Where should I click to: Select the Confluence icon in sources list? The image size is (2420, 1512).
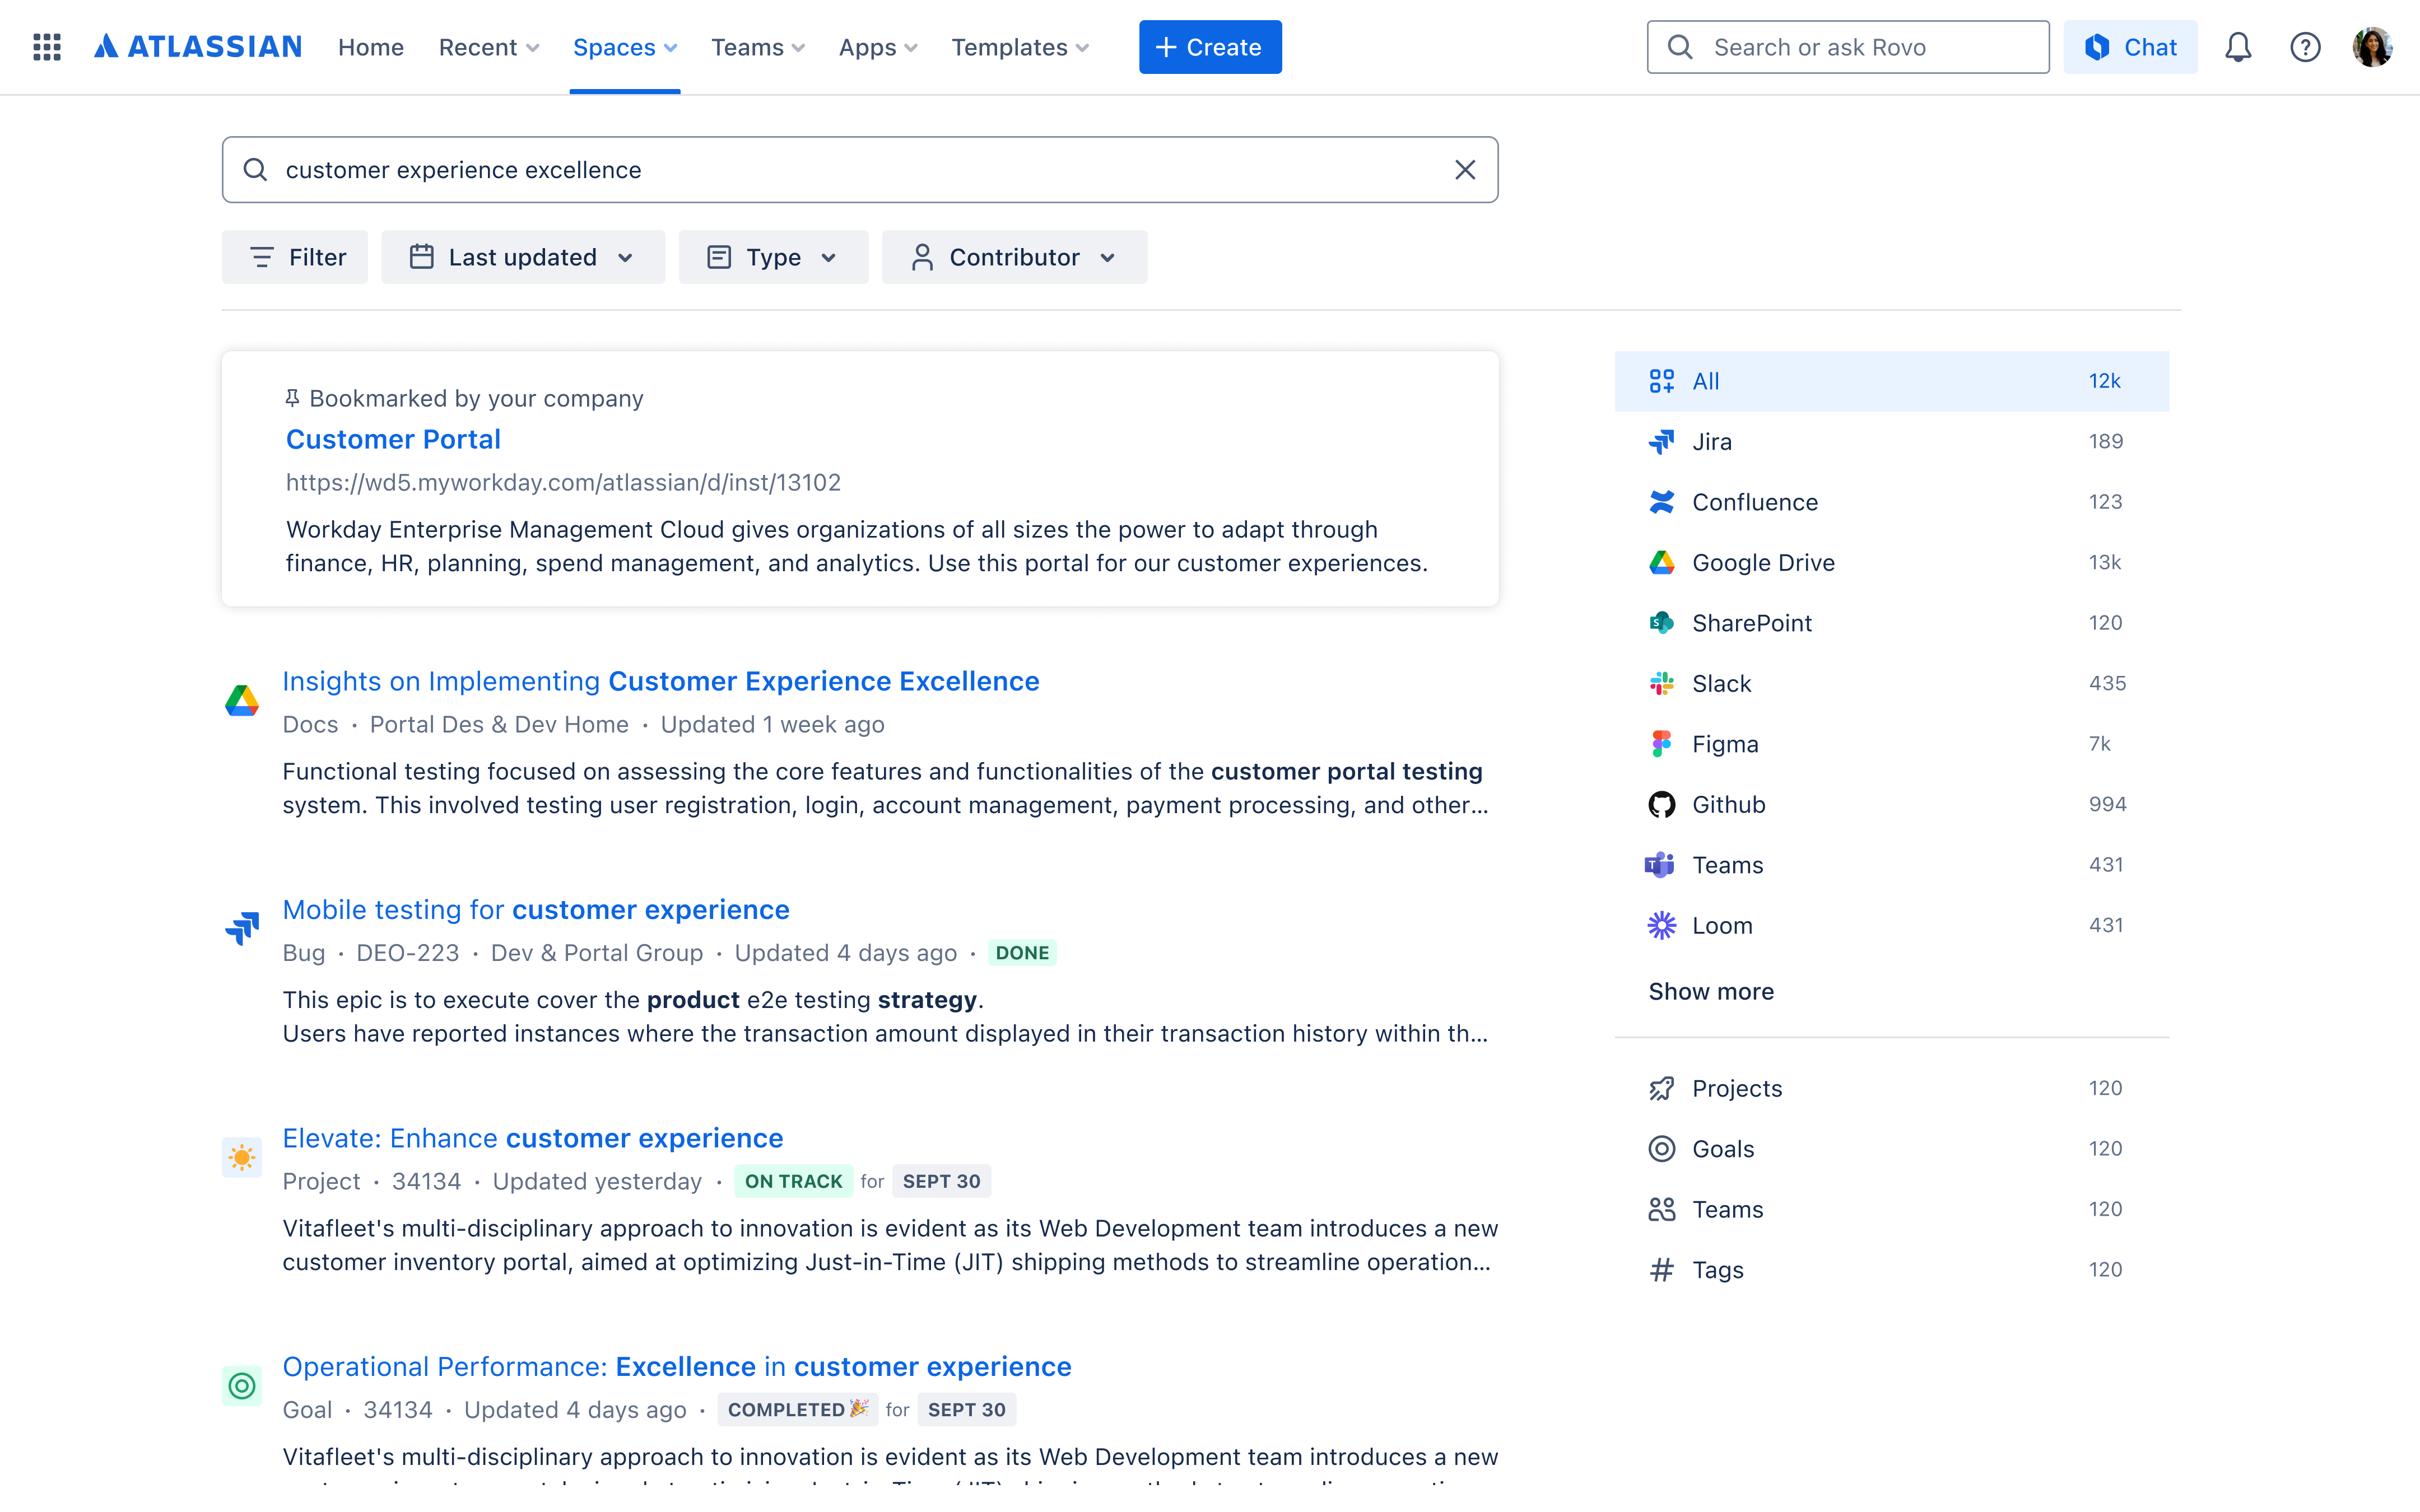[1661, 502]
